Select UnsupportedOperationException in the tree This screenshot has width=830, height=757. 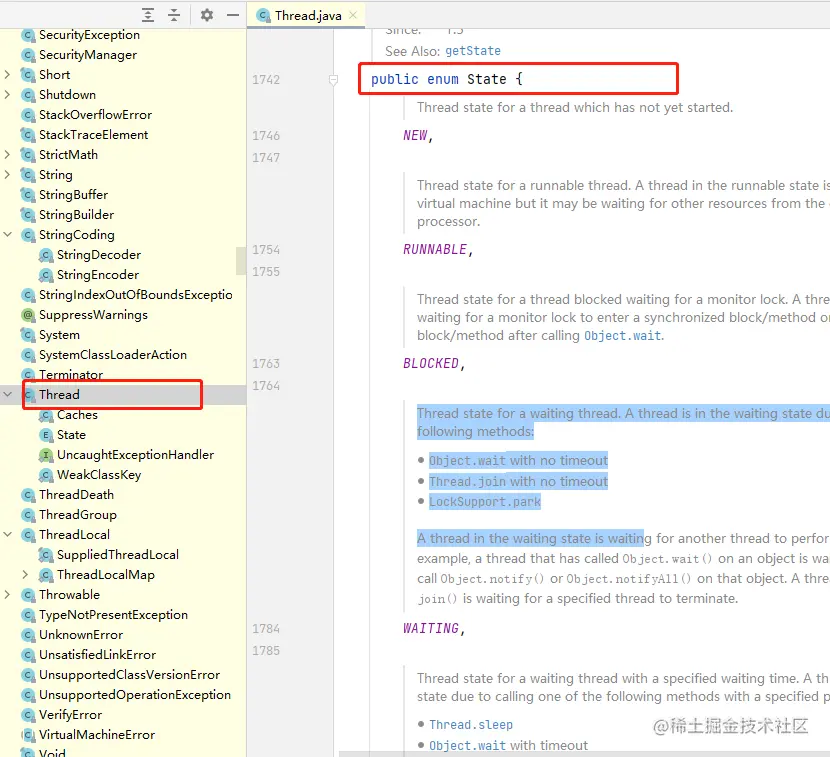[x=135, y=695]
